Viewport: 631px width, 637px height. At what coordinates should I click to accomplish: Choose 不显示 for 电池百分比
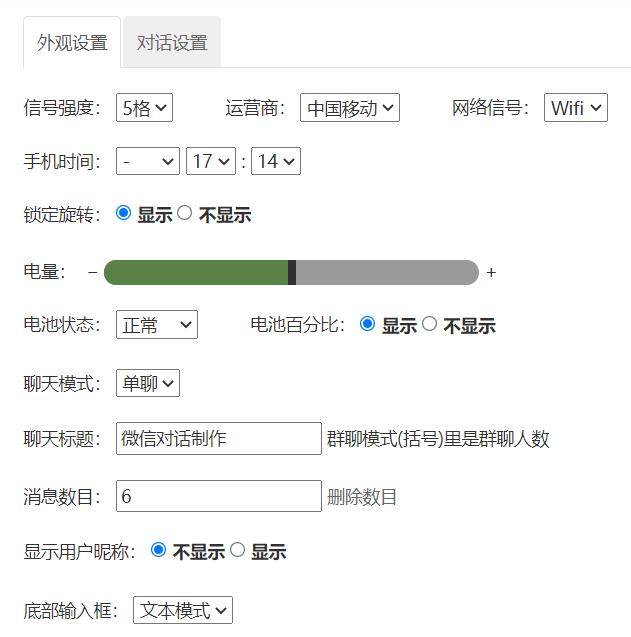click(430, 324)
